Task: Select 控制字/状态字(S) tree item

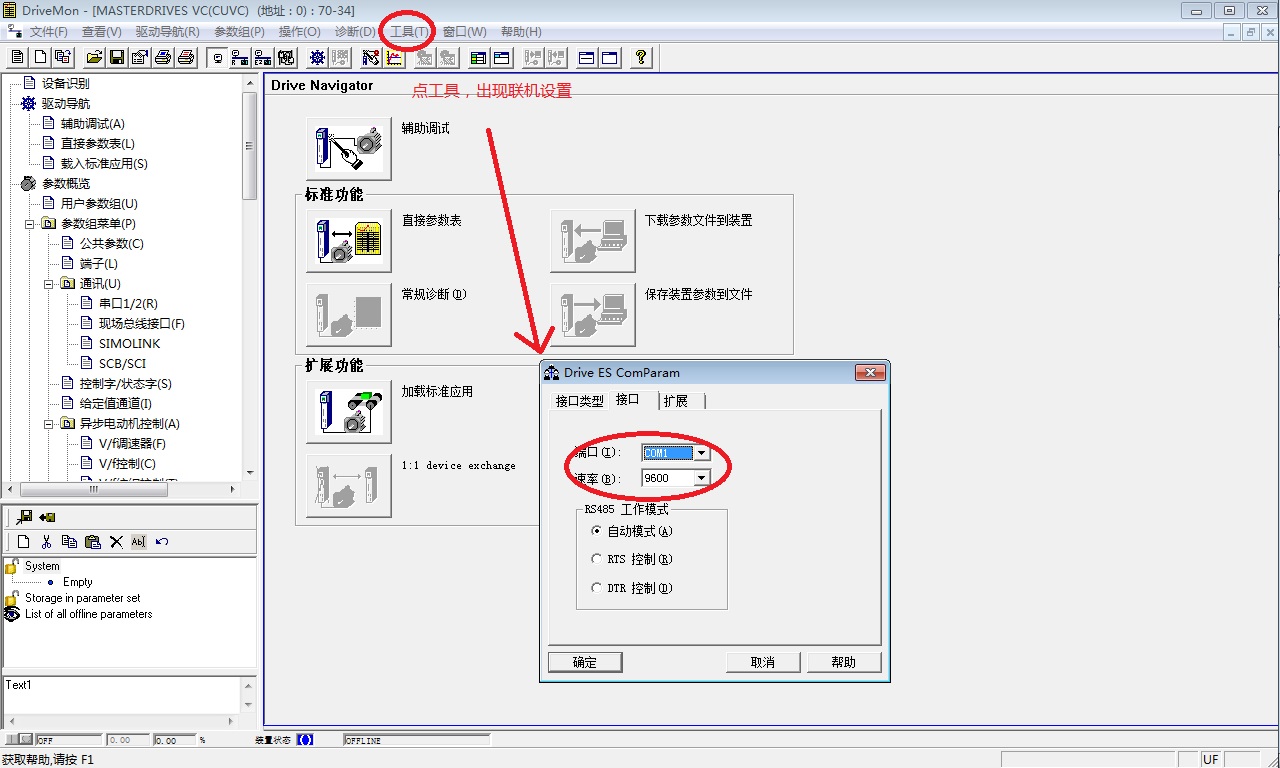Action: pos(126,384)
